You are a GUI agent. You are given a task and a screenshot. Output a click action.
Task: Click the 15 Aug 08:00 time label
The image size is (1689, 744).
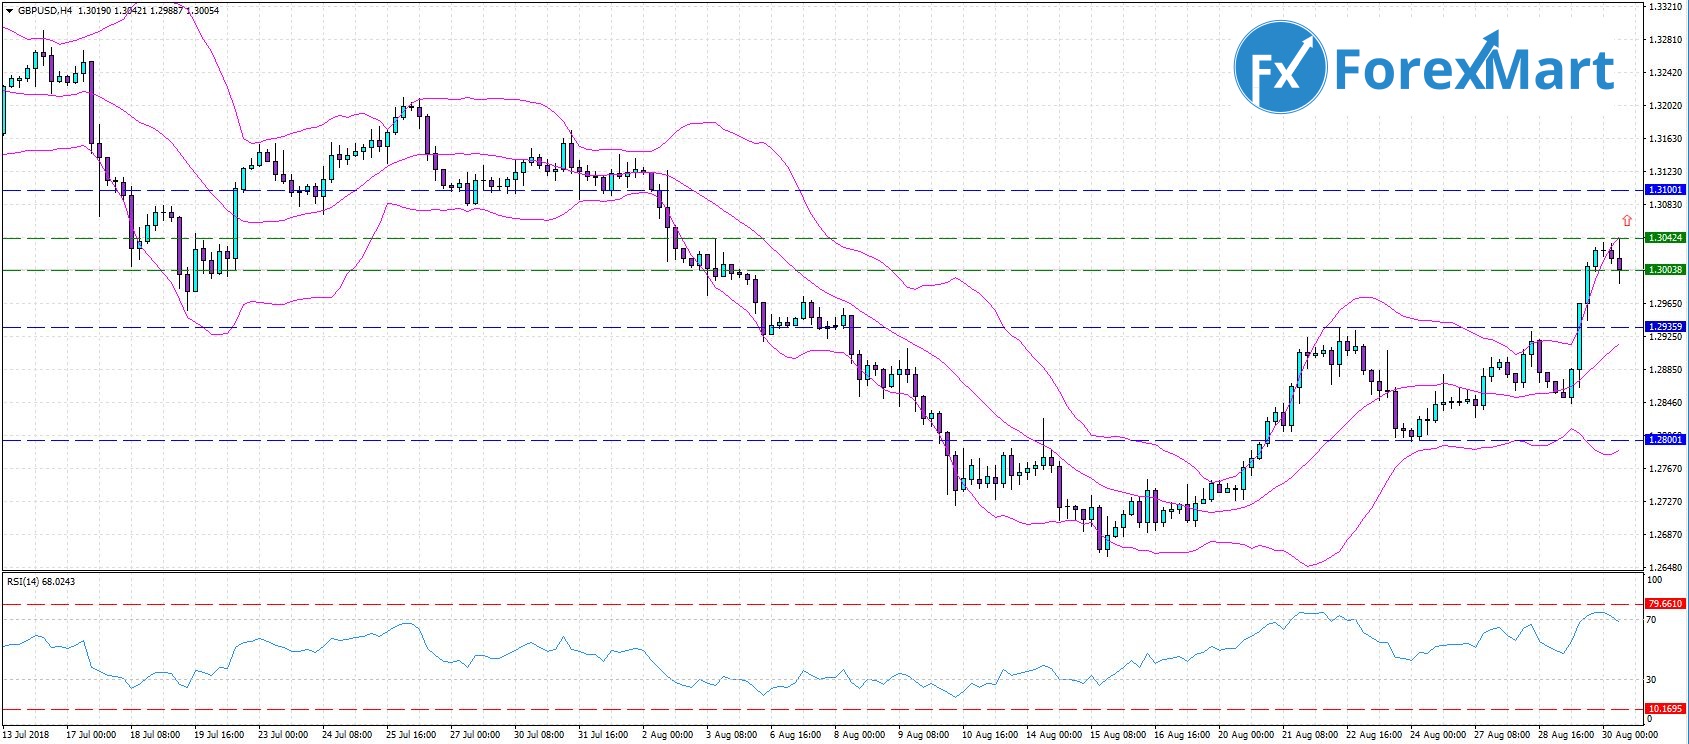pos(1117,735)
